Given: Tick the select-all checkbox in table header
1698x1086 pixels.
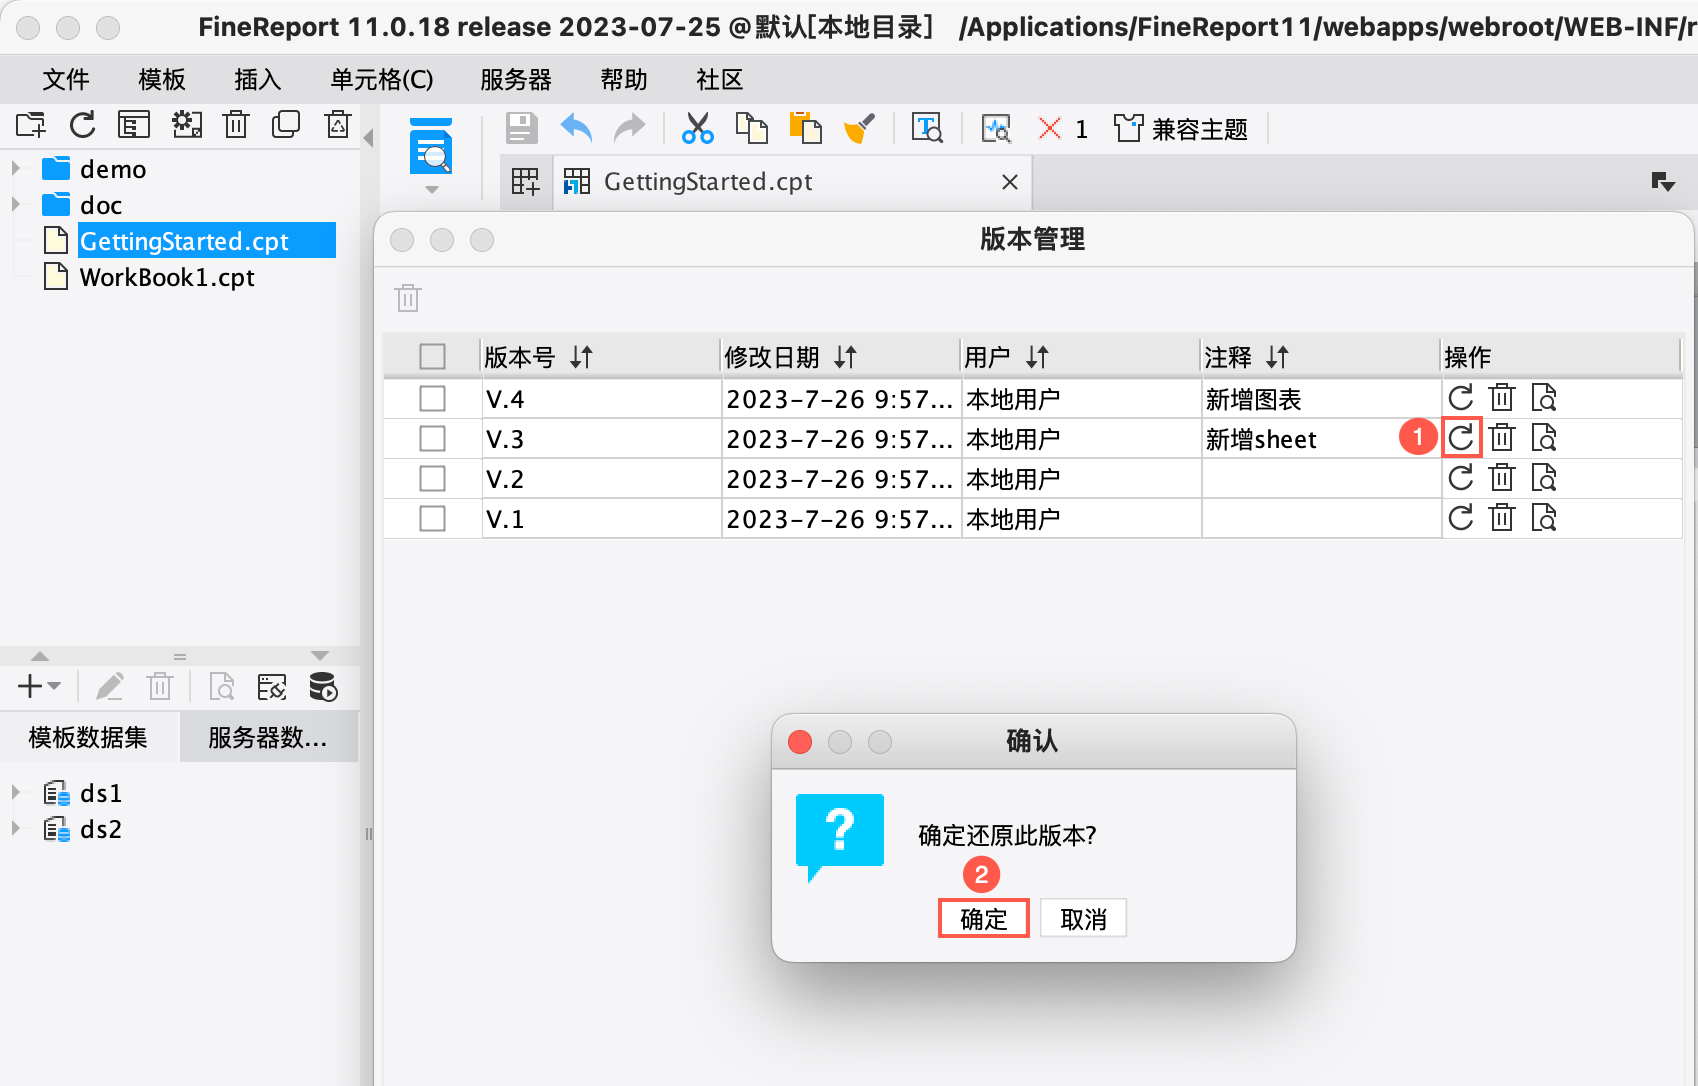Looking at the screenshot, I should pos(433,357).
